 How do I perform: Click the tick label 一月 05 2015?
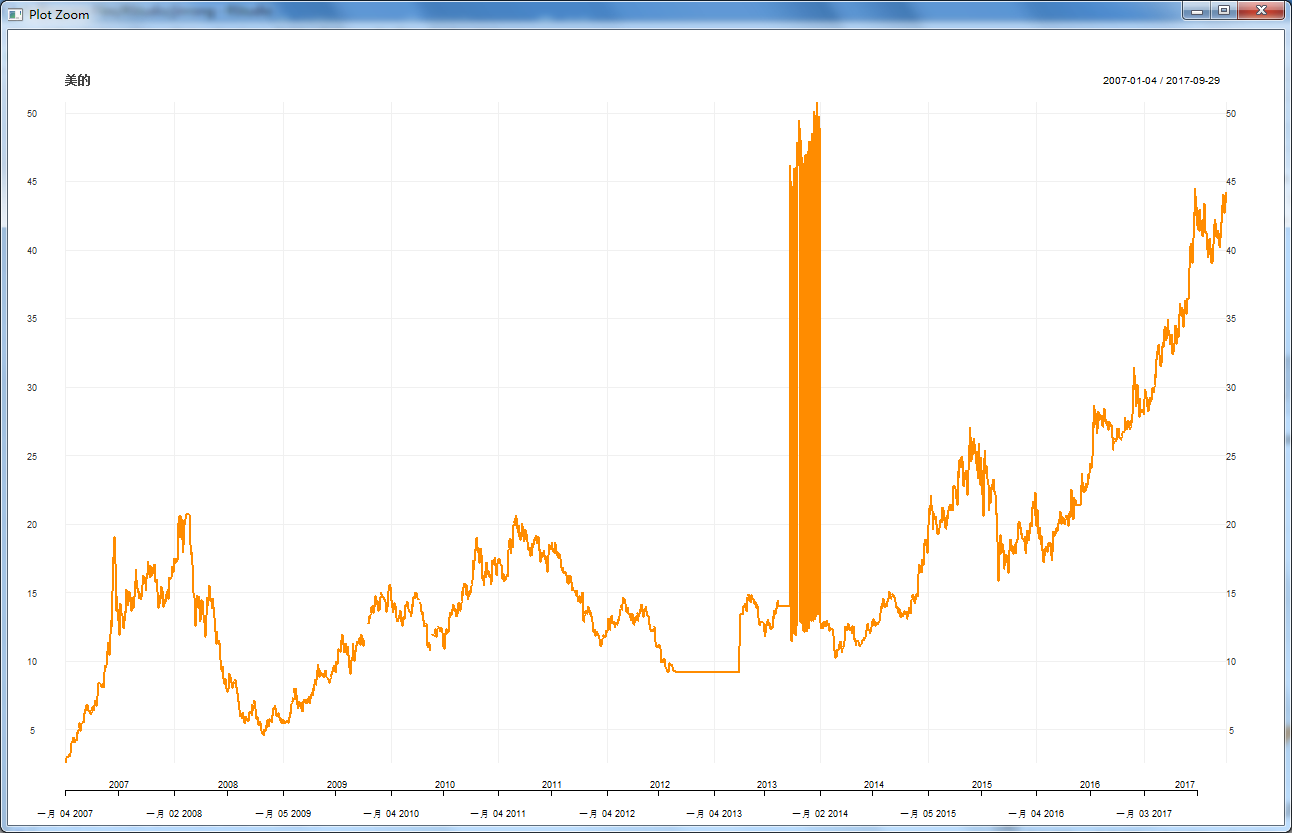coord(928,814)
